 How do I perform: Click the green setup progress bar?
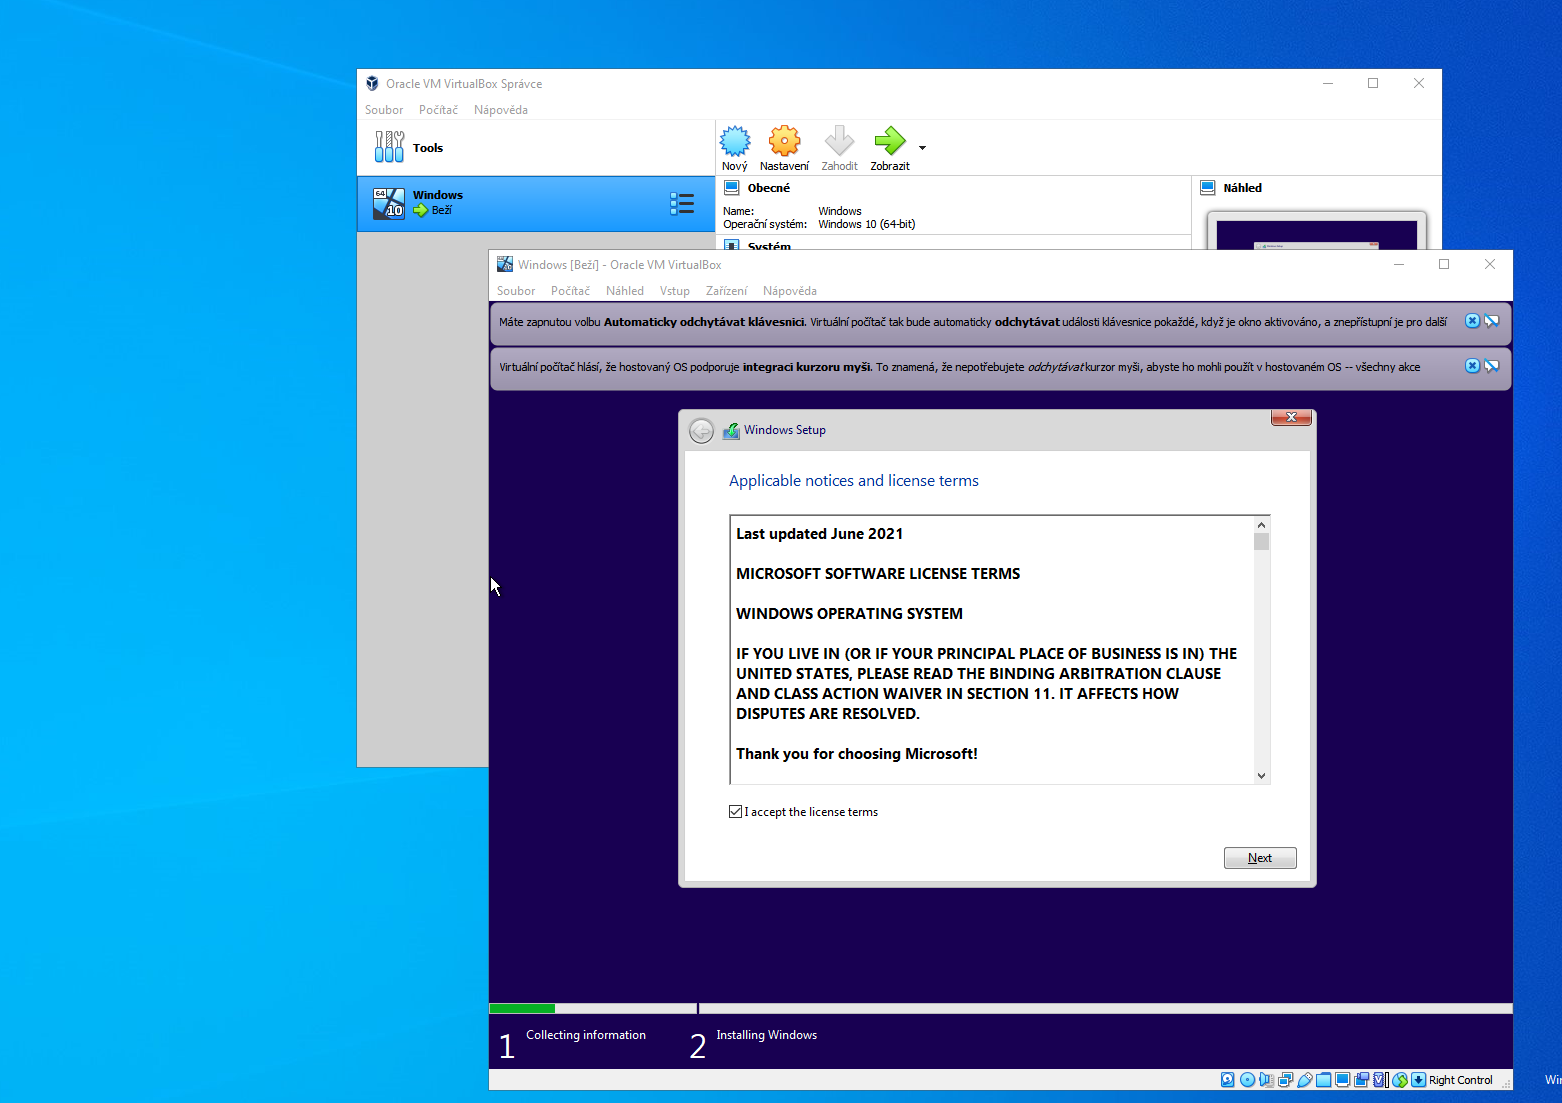click(x=522, y=1008)
